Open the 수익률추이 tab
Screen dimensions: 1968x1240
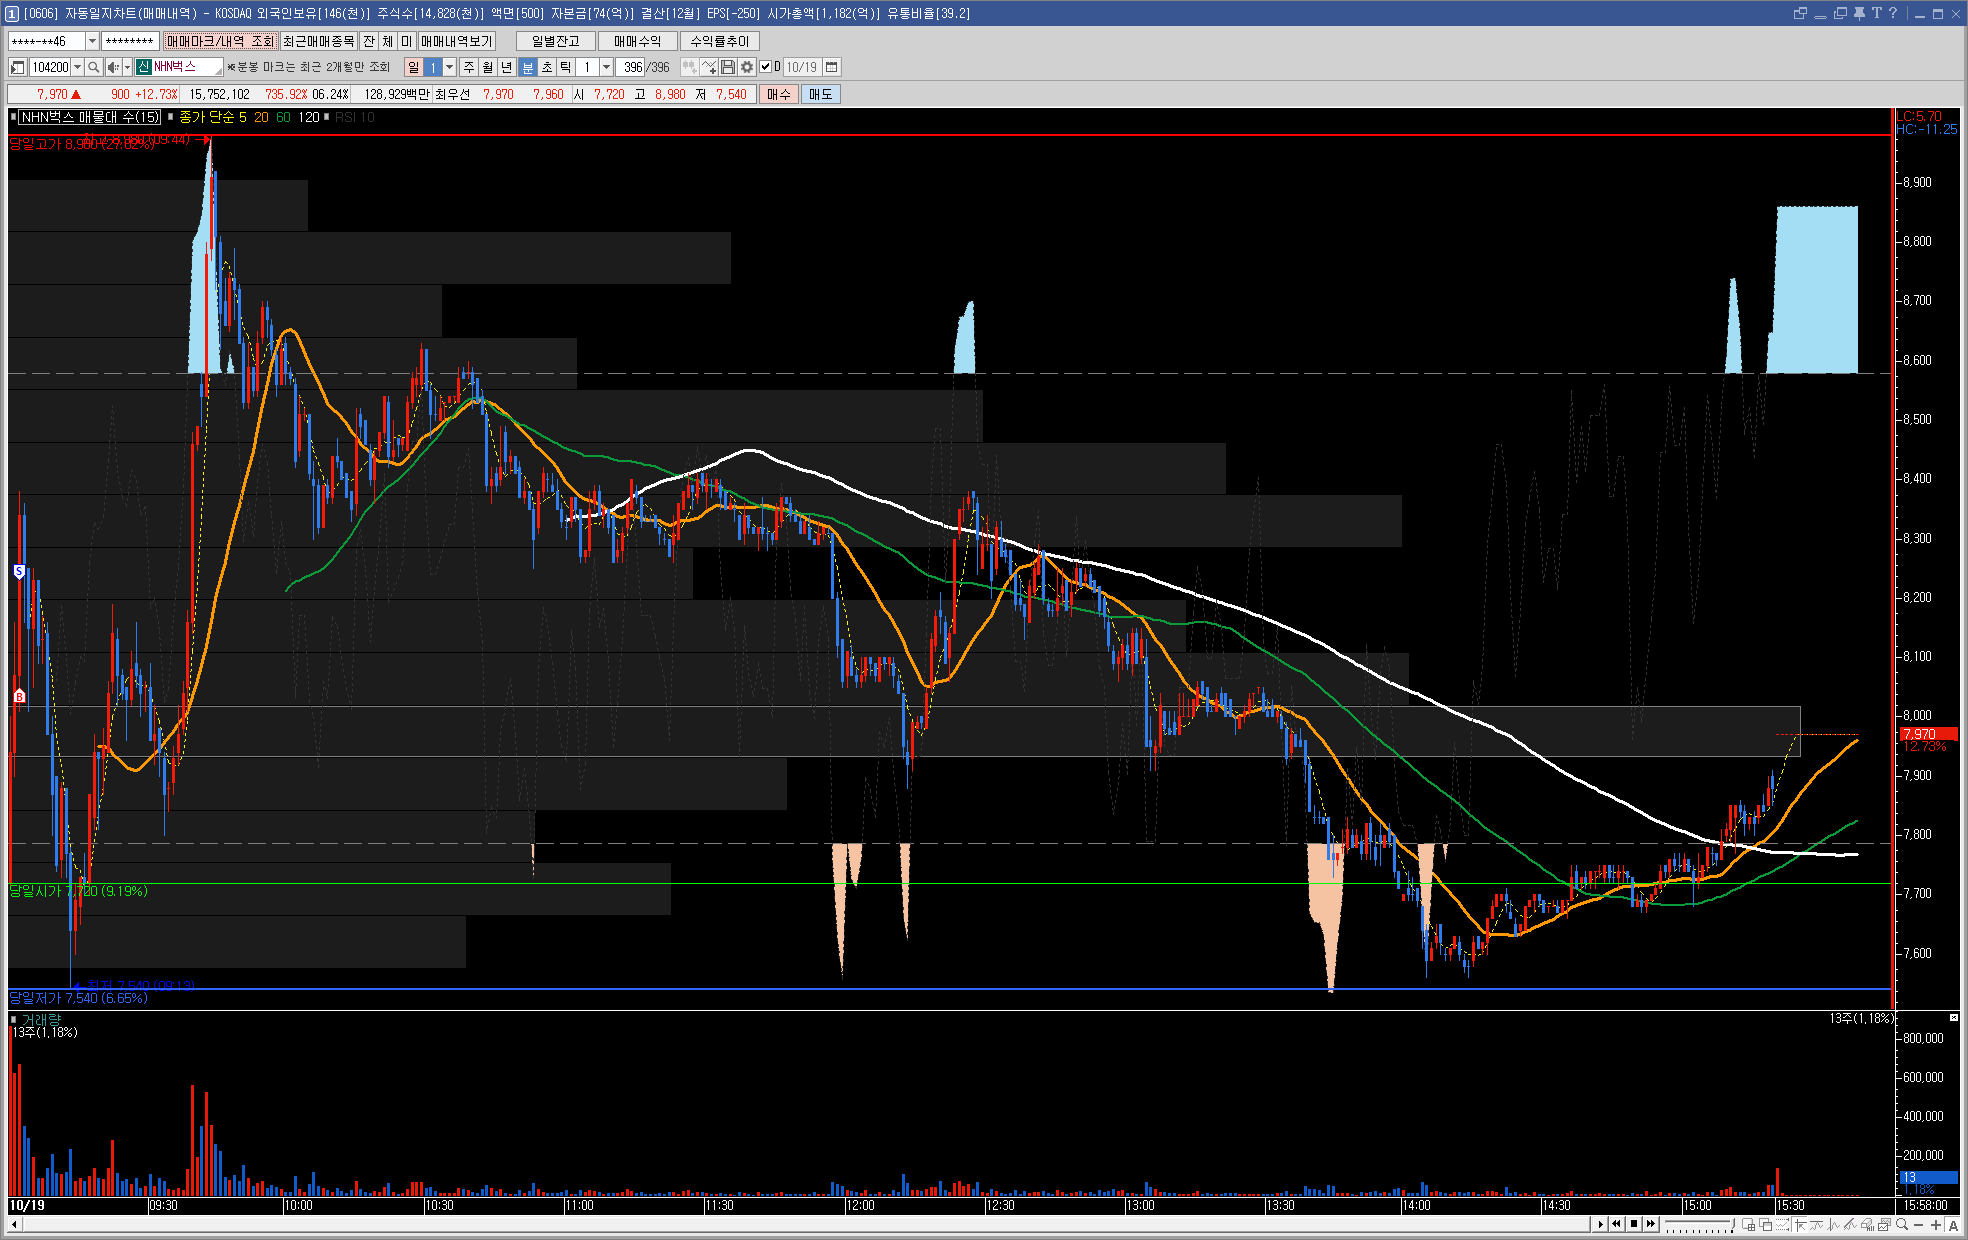pyautogui.click(x=719, y=41)
